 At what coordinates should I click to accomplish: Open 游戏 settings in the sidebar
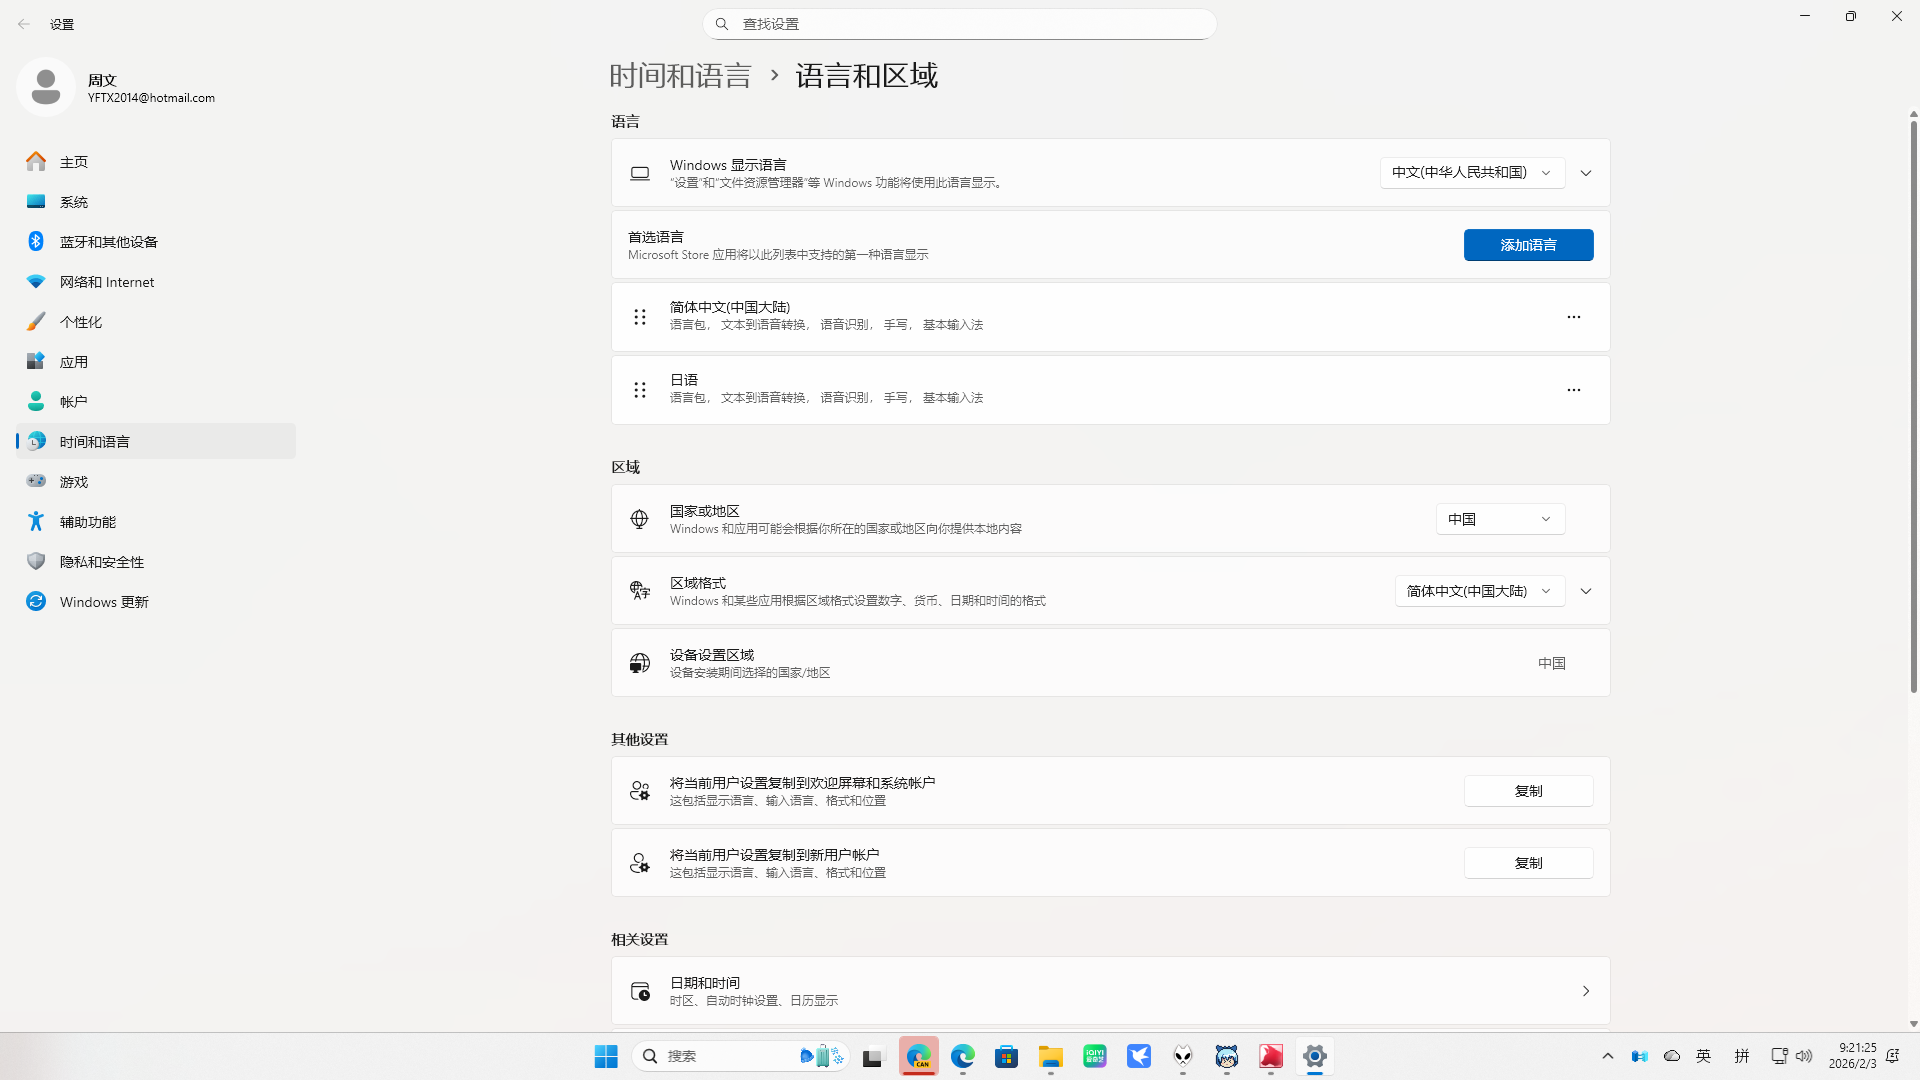(x=71, y=481)
